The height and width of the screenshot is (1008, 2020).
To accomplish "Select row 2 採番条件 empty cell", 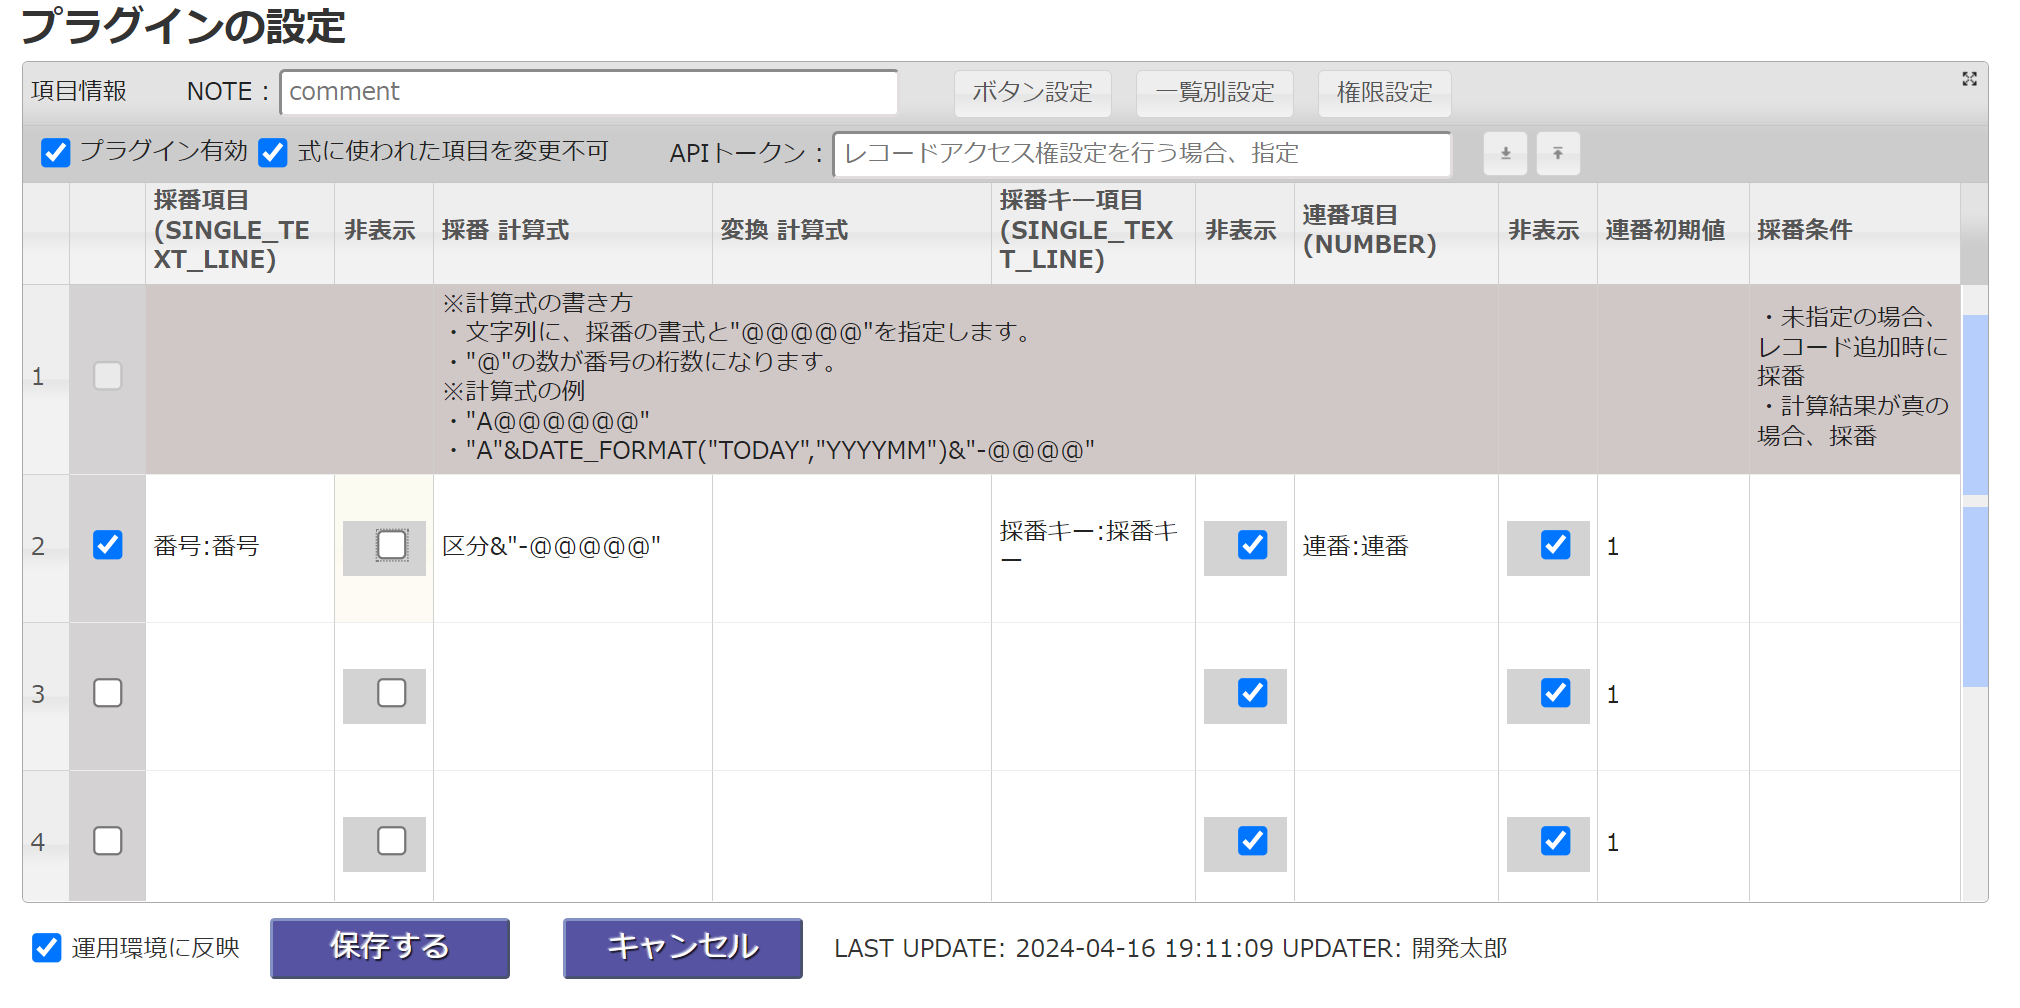I will pyautogui.click(x=1855, y=548).
